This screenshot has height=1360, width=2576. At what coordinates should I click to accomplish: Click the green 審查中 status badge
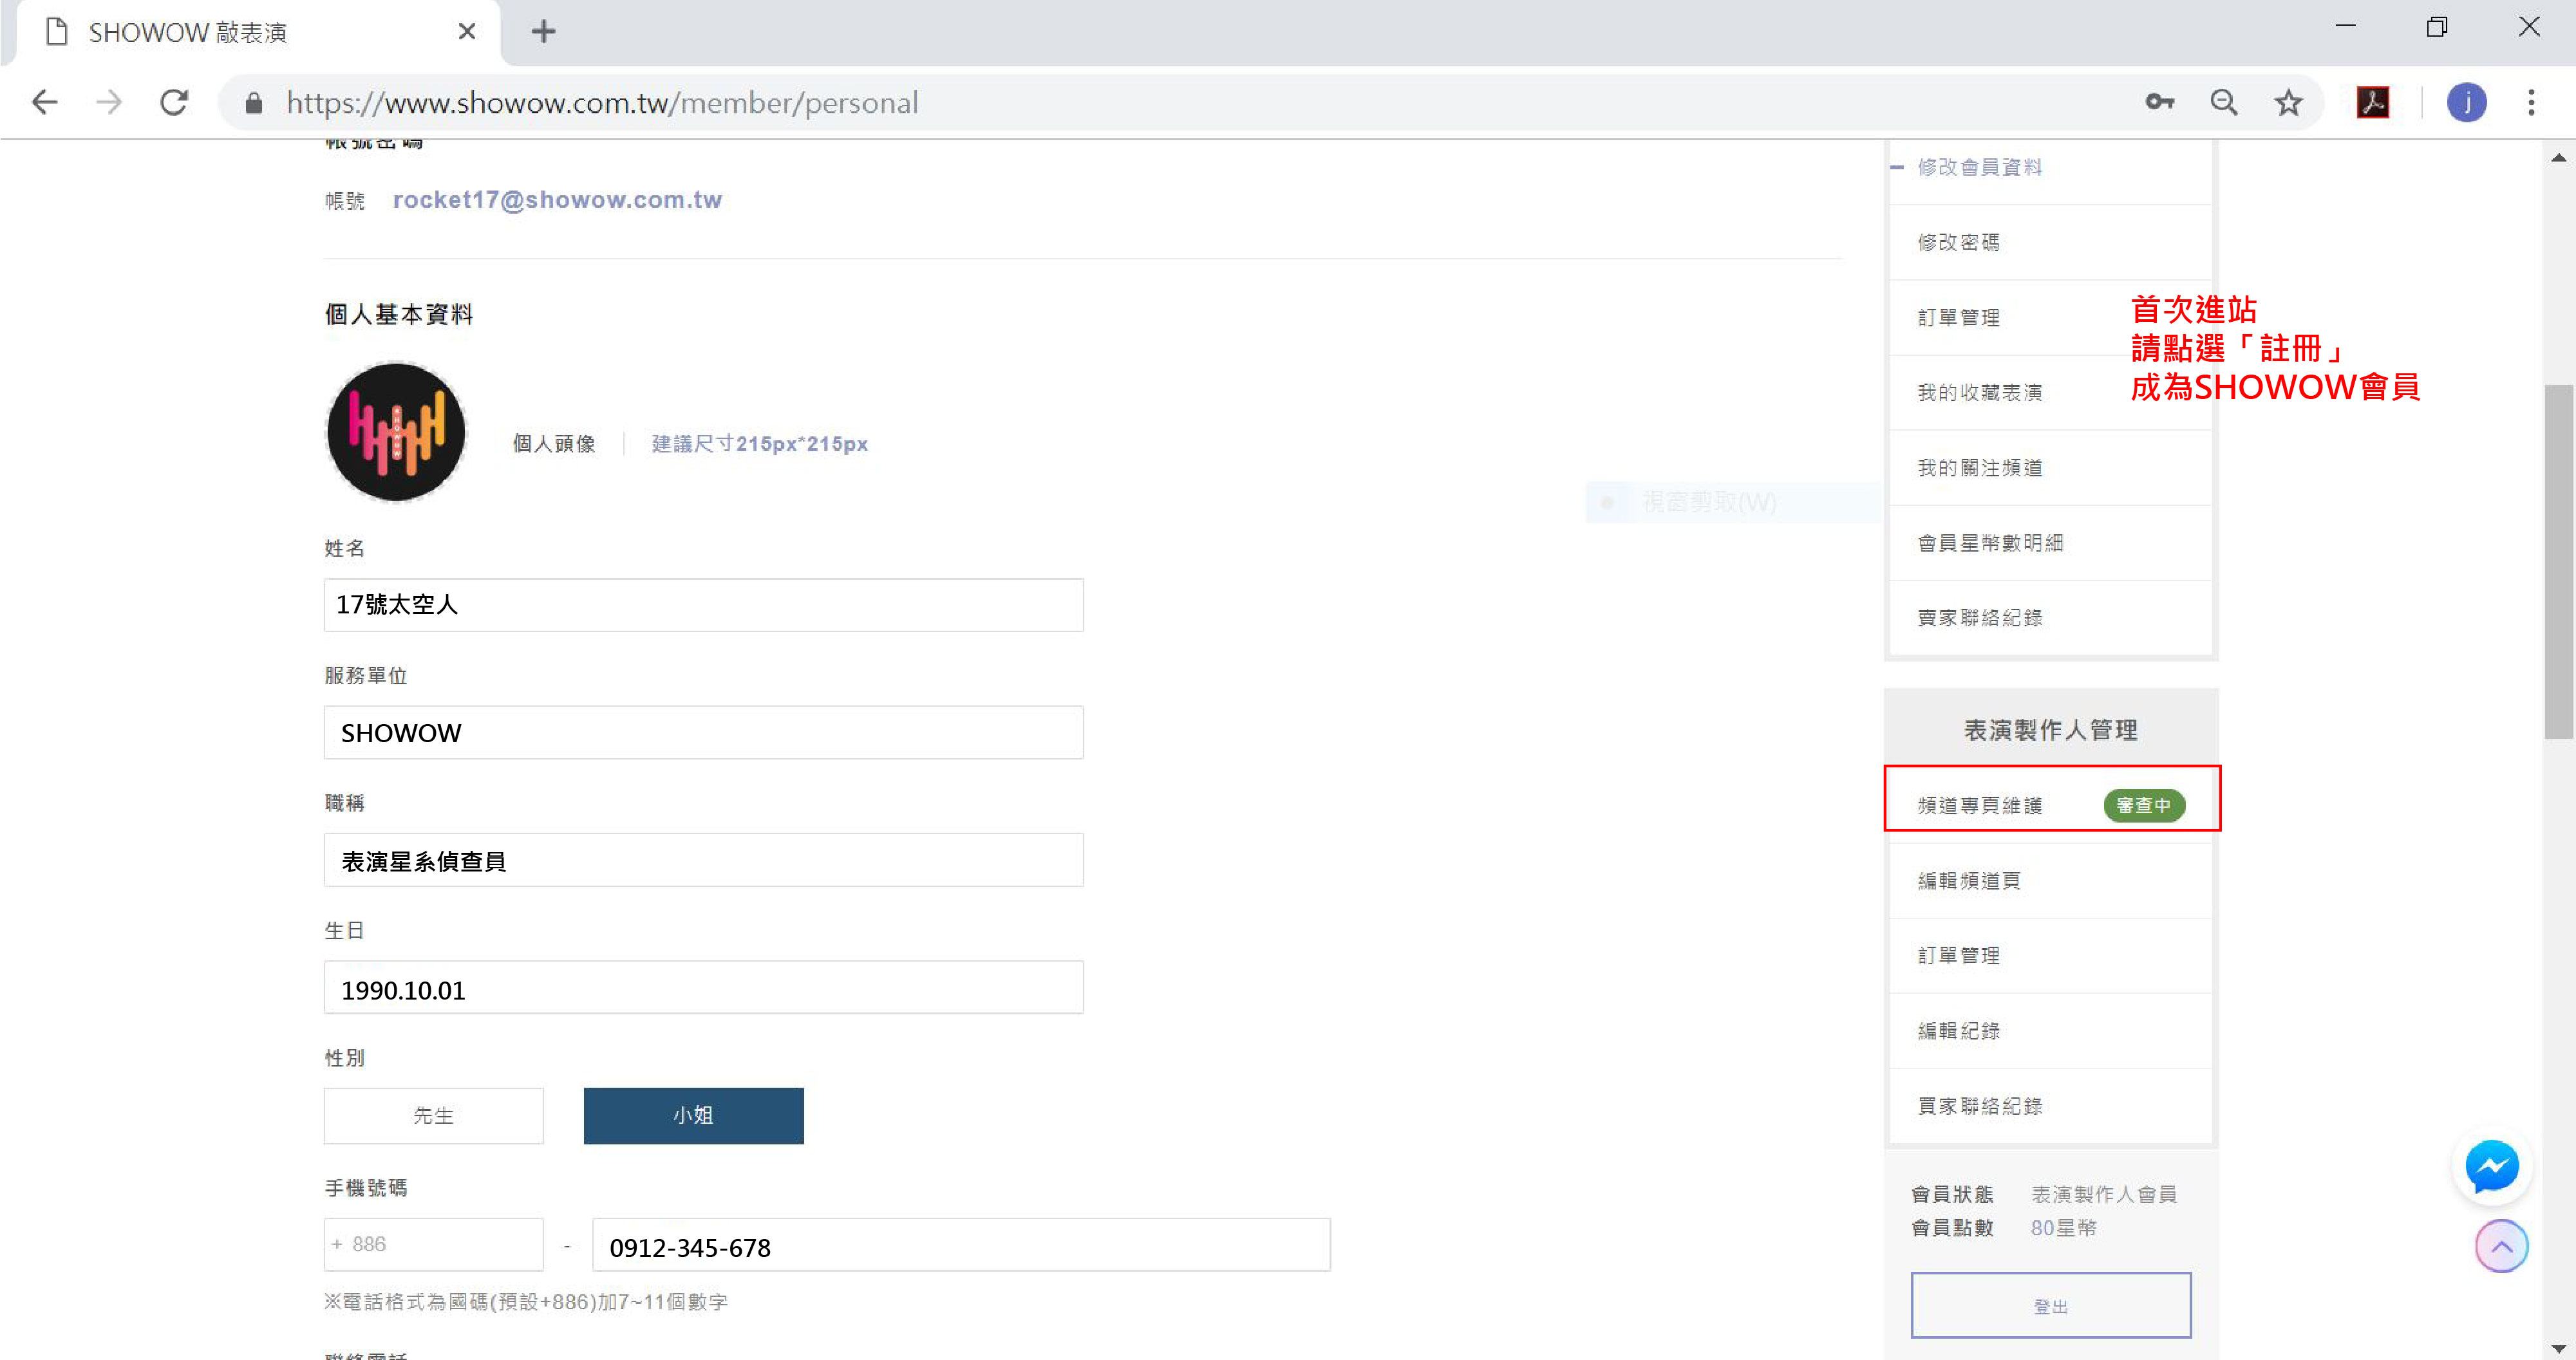[2144, 806]
